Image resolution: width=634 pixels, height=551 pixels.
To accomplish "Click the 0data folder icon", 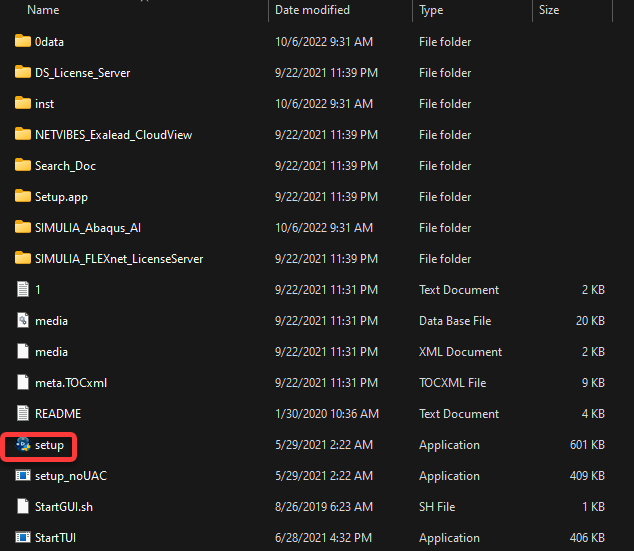I will pyautogui.click(x=23, y=41).
